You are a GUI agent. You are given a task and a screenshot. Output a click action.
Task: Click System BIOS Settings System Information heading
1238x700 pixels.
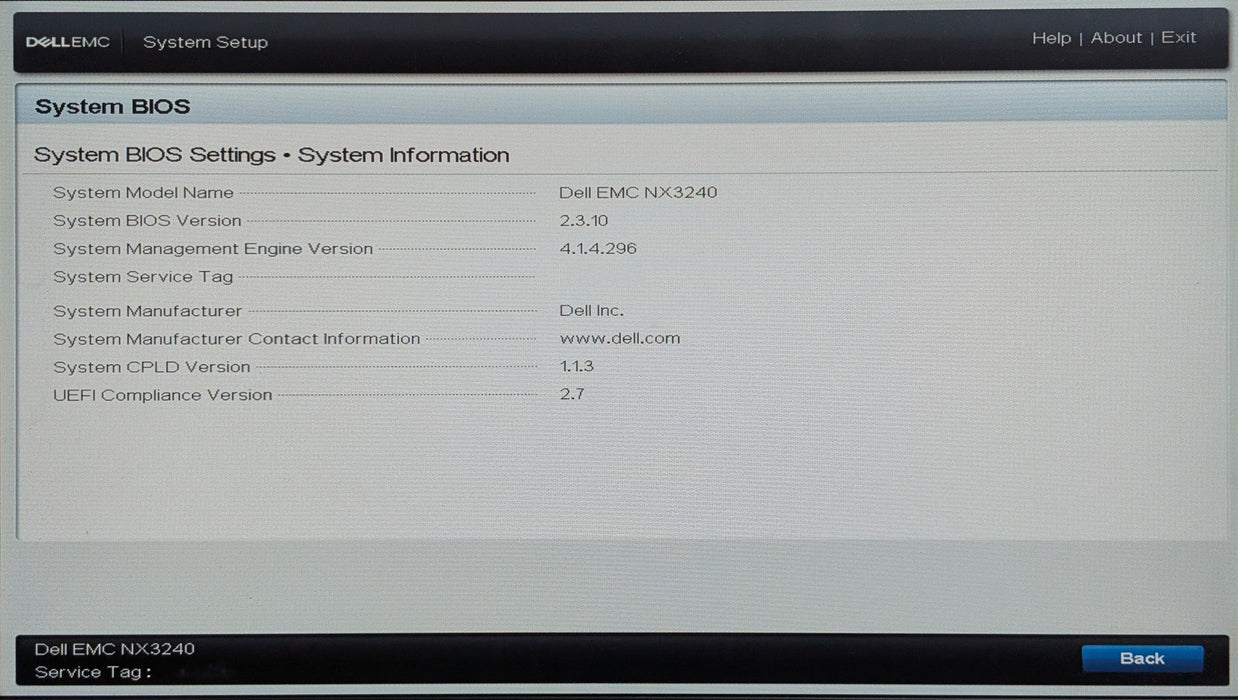coord(272,155)
